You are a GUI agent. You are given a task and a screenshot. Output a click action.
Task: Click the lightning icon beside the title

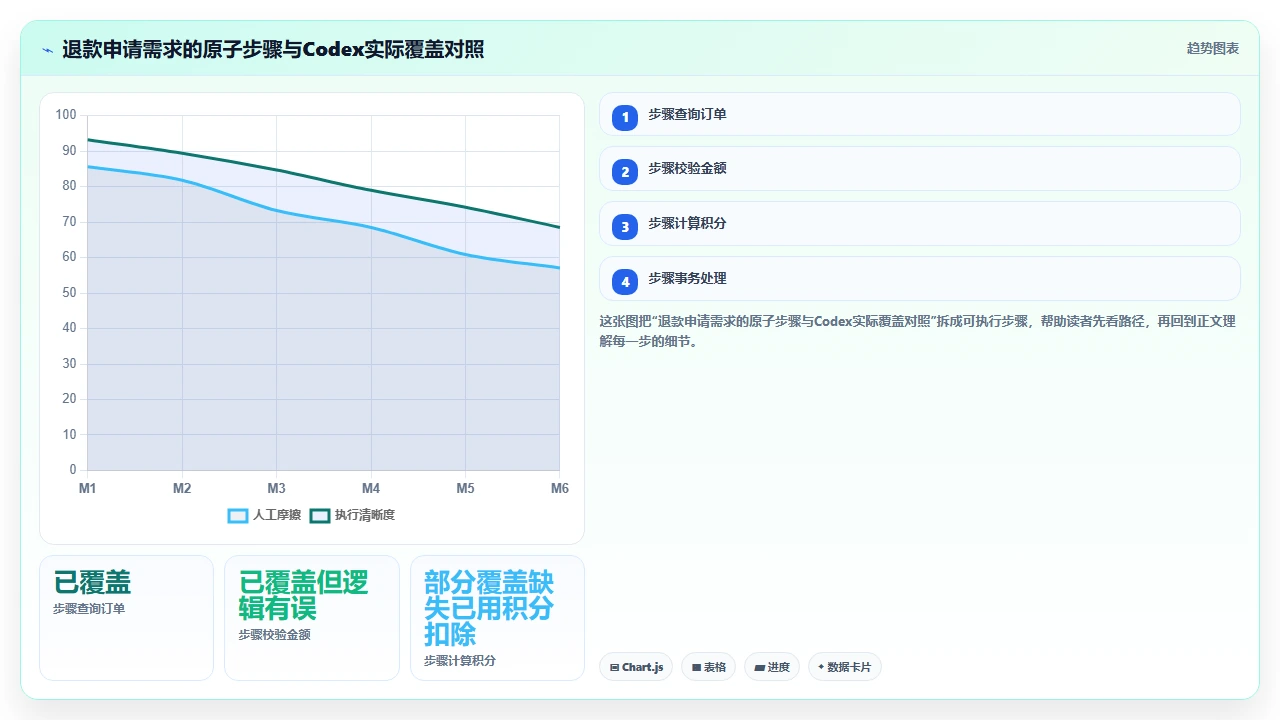point(47,49)
